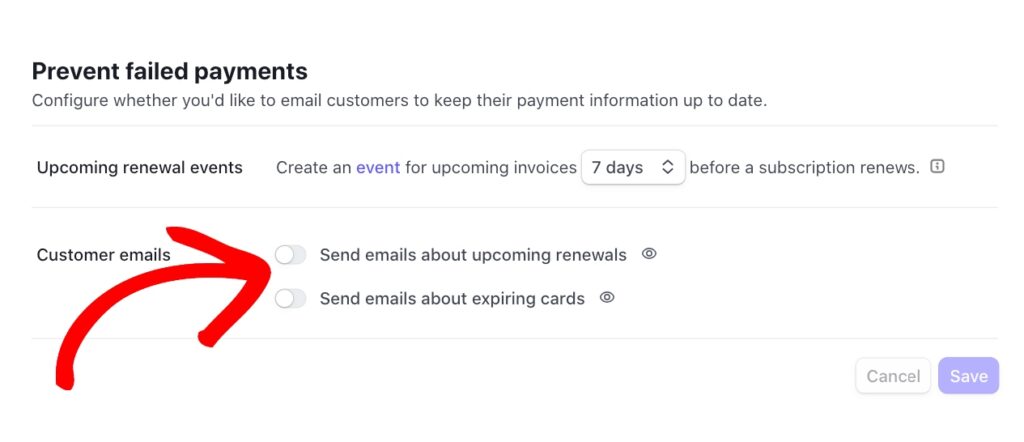1024x442 pixels.
Task: Save the payment settings
Action: 968,376
